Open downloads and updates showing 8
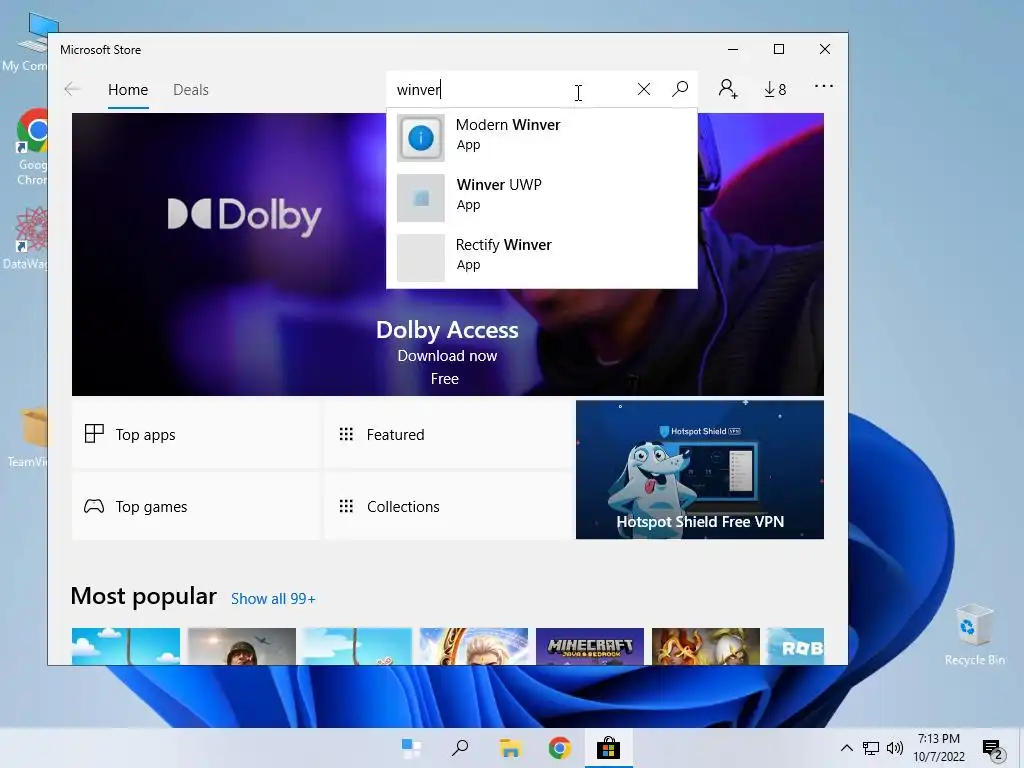This screenshot has width=1024, height=768. point(775,89)
